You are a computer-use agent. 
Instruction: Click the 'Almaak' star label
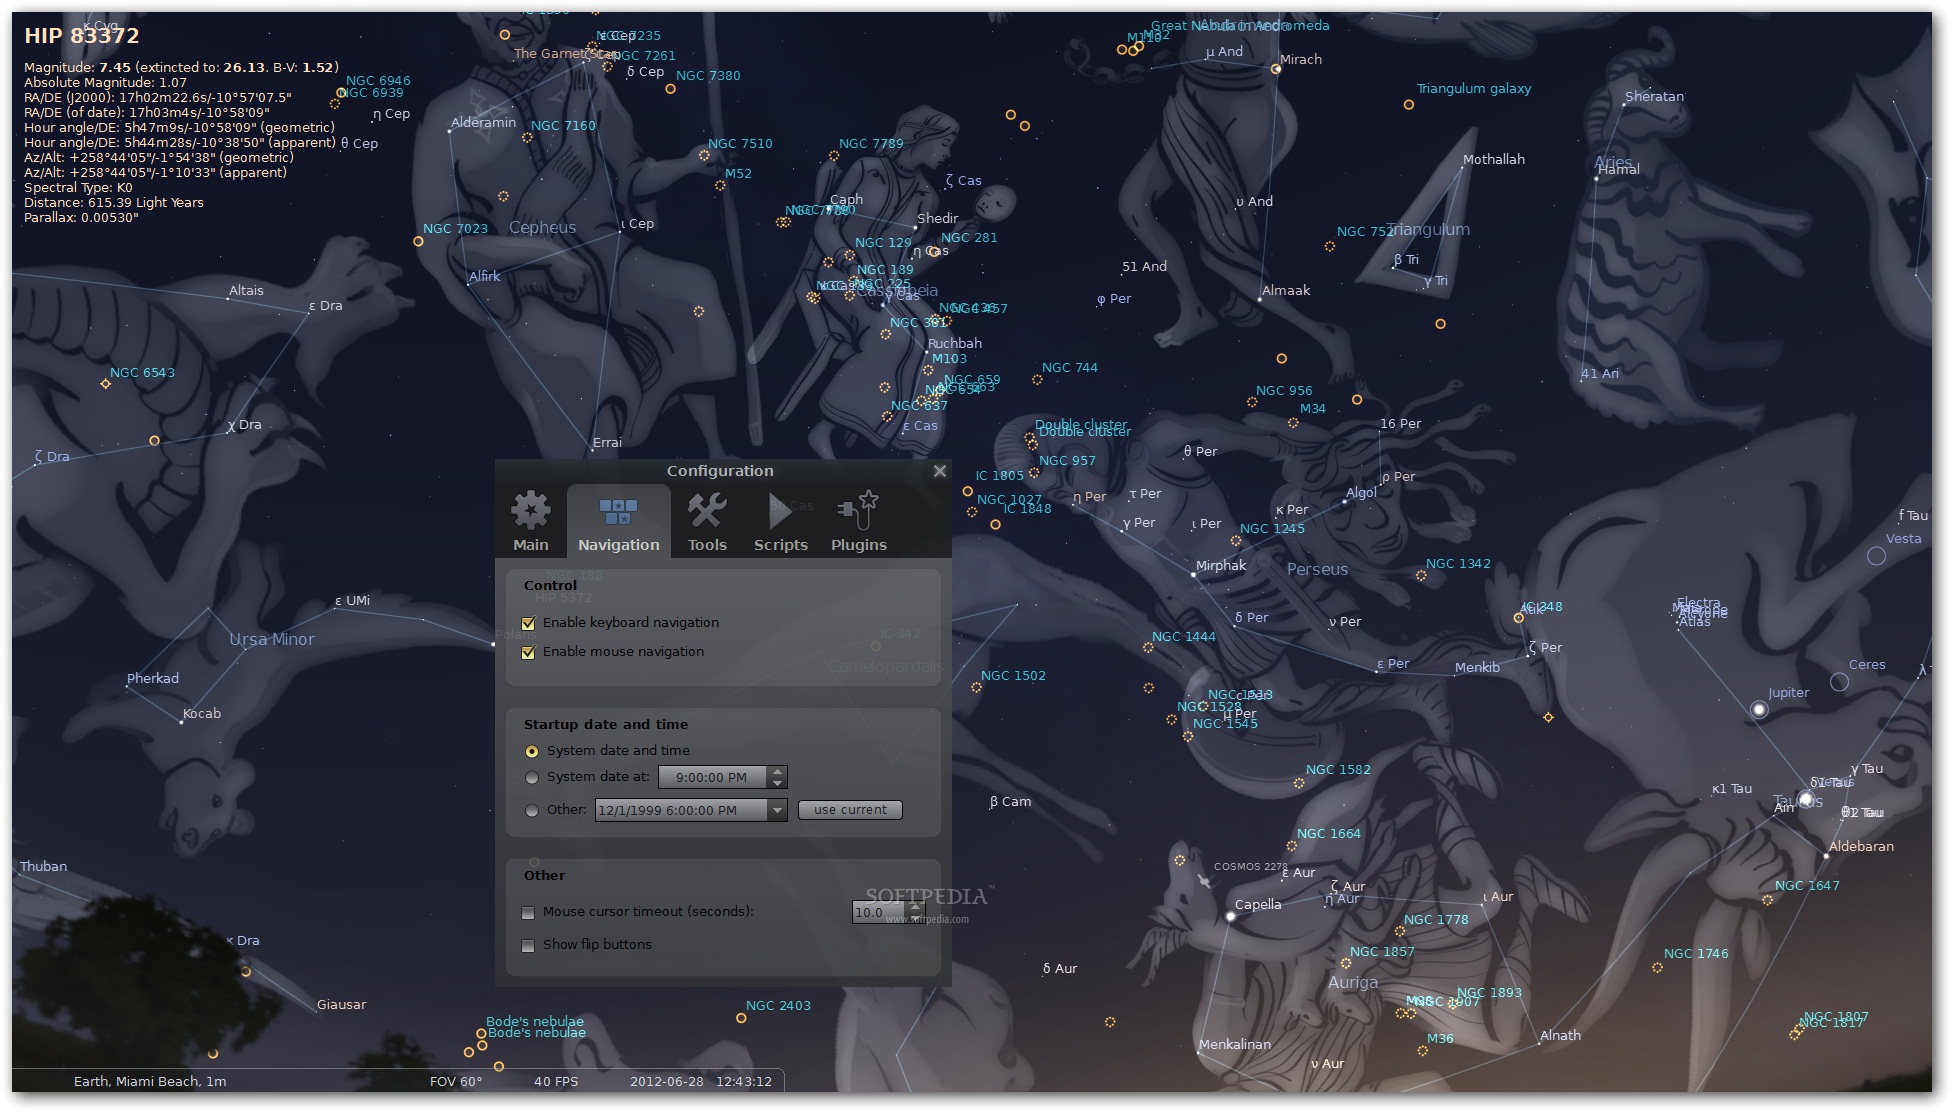click(x=1286, y=290)
